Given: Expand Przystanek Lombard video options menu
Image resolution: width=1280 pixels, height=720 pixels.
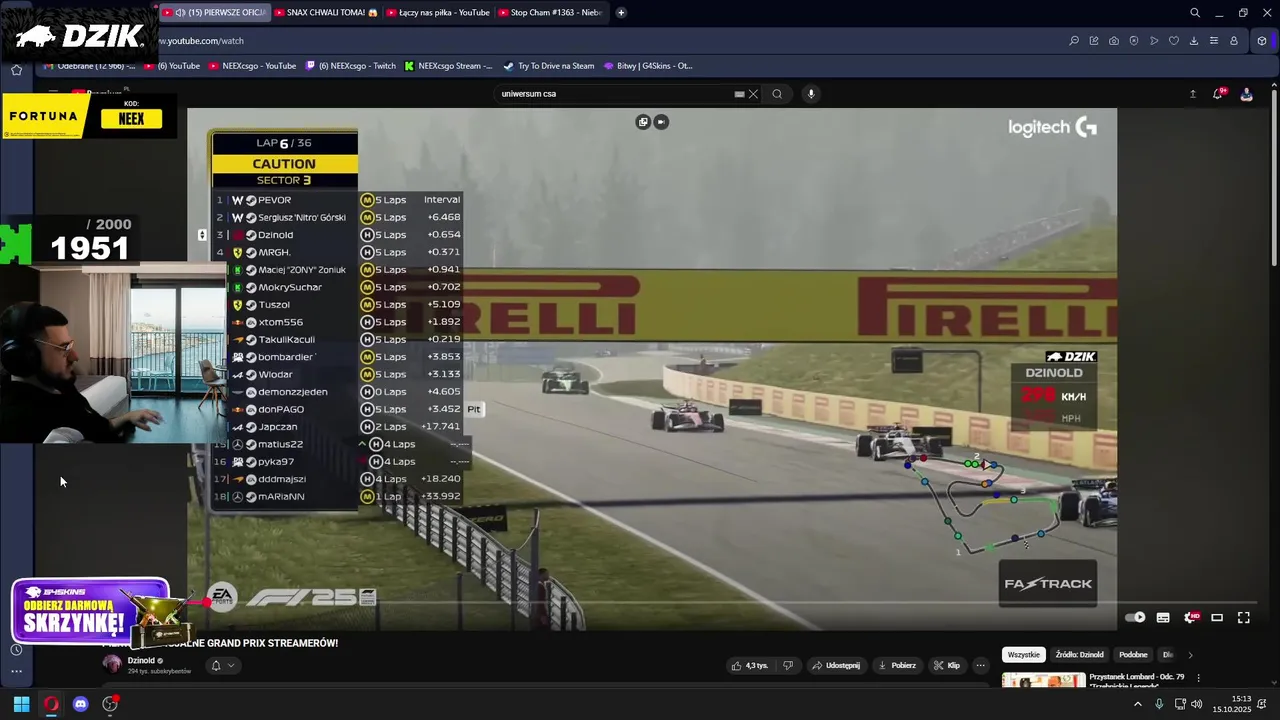Looking at the screenshot, I should [1198, 678].
